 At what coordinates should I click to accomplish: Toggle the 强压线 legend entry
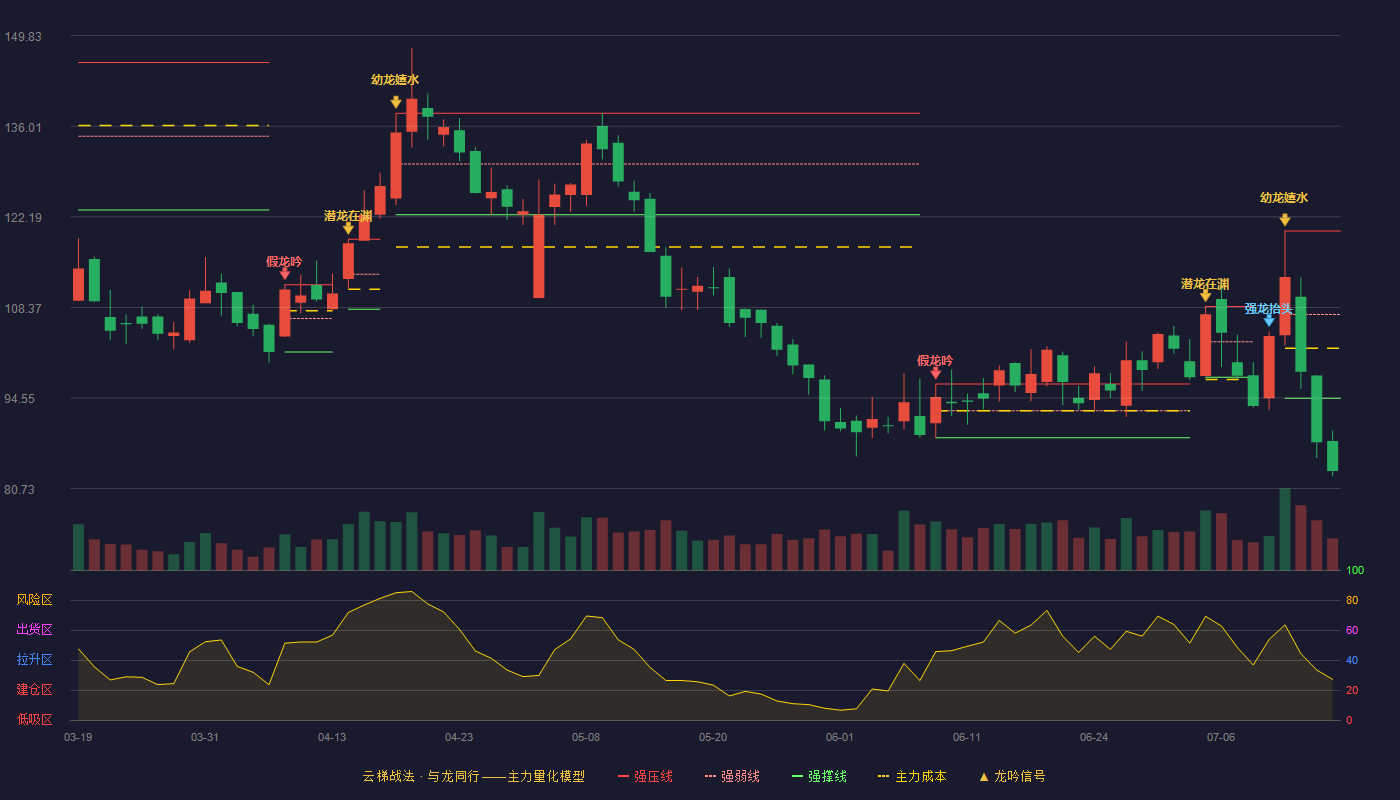[646, 776]
